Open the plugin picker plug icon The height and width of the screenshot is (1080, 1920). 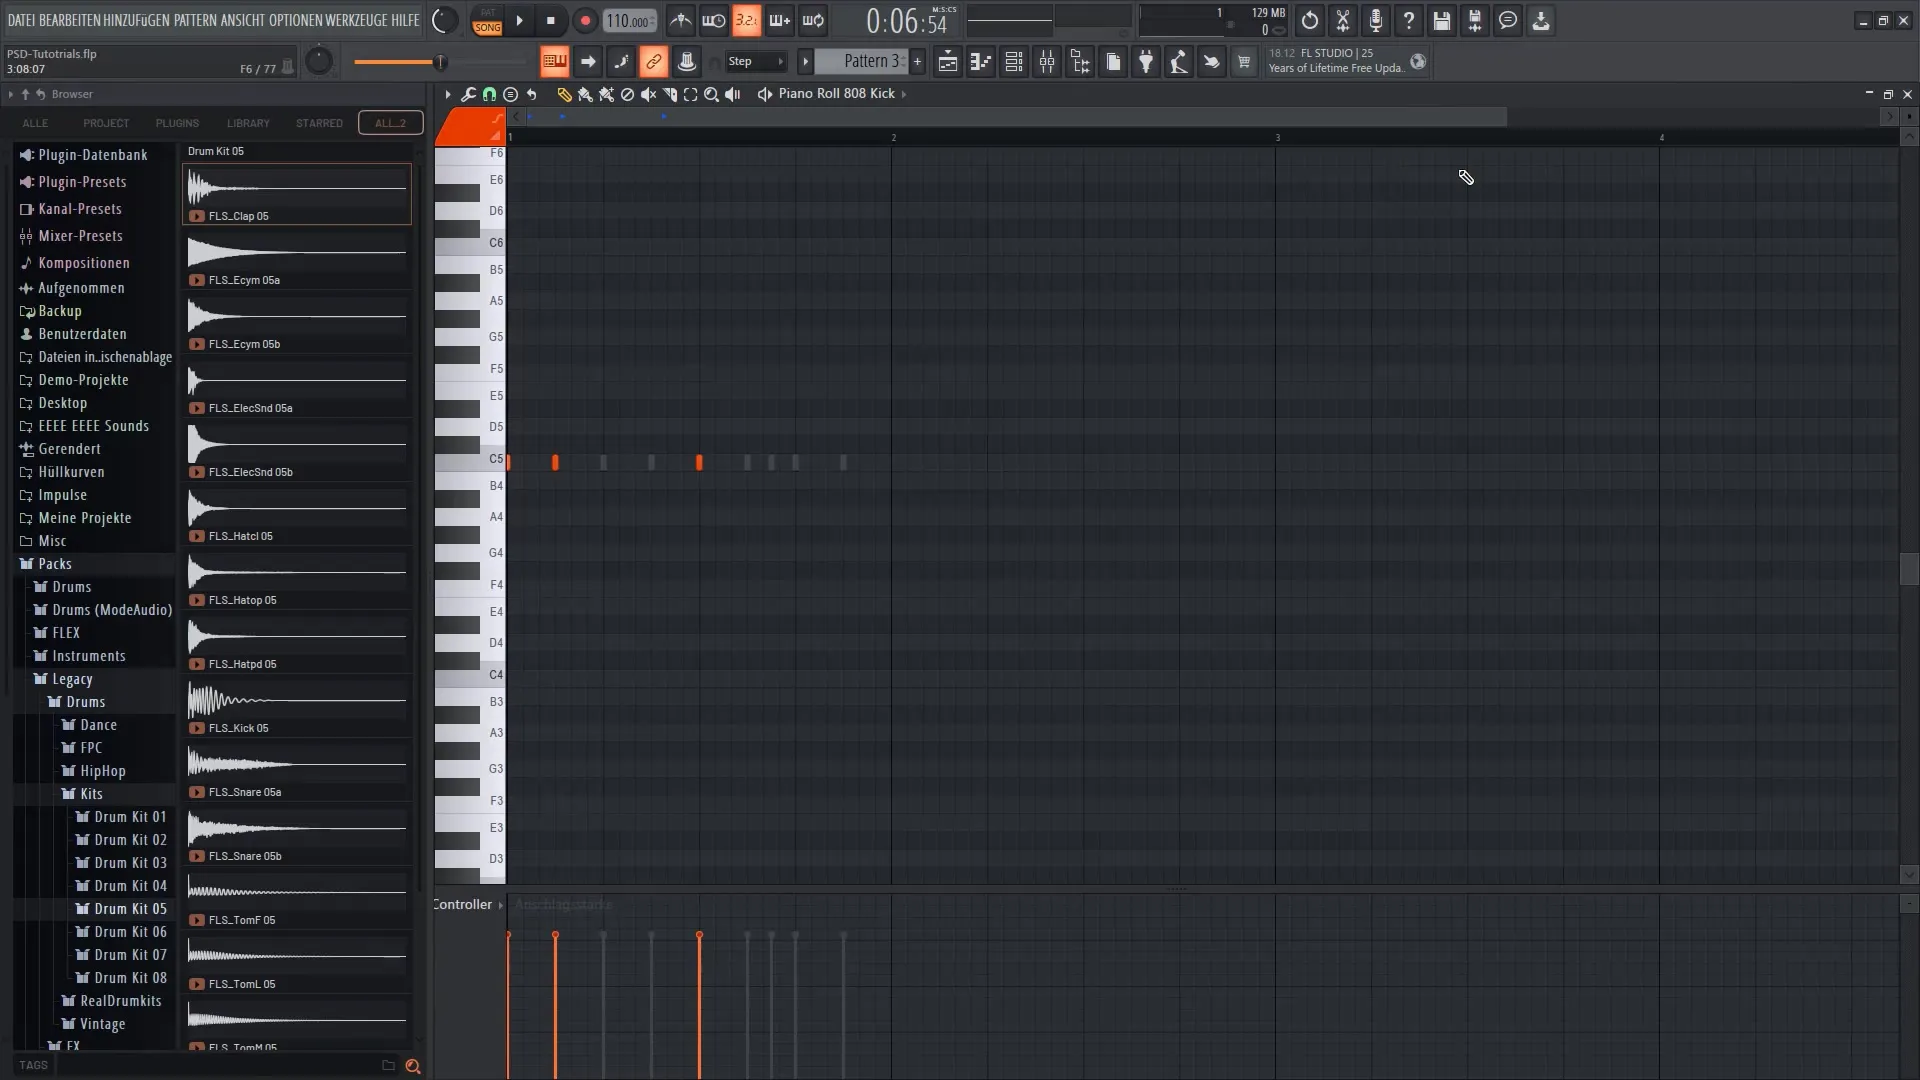[x=1146, y=62]
